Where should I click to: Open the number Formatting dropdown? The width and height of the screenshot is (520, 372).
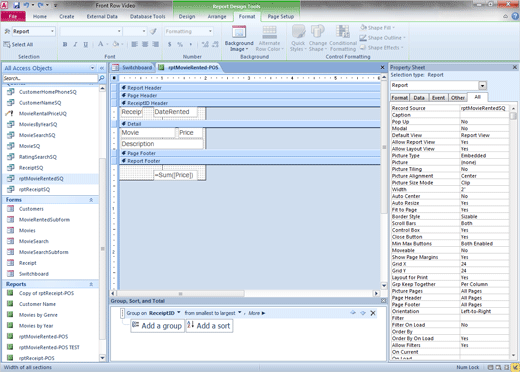(x=210, y=31)
